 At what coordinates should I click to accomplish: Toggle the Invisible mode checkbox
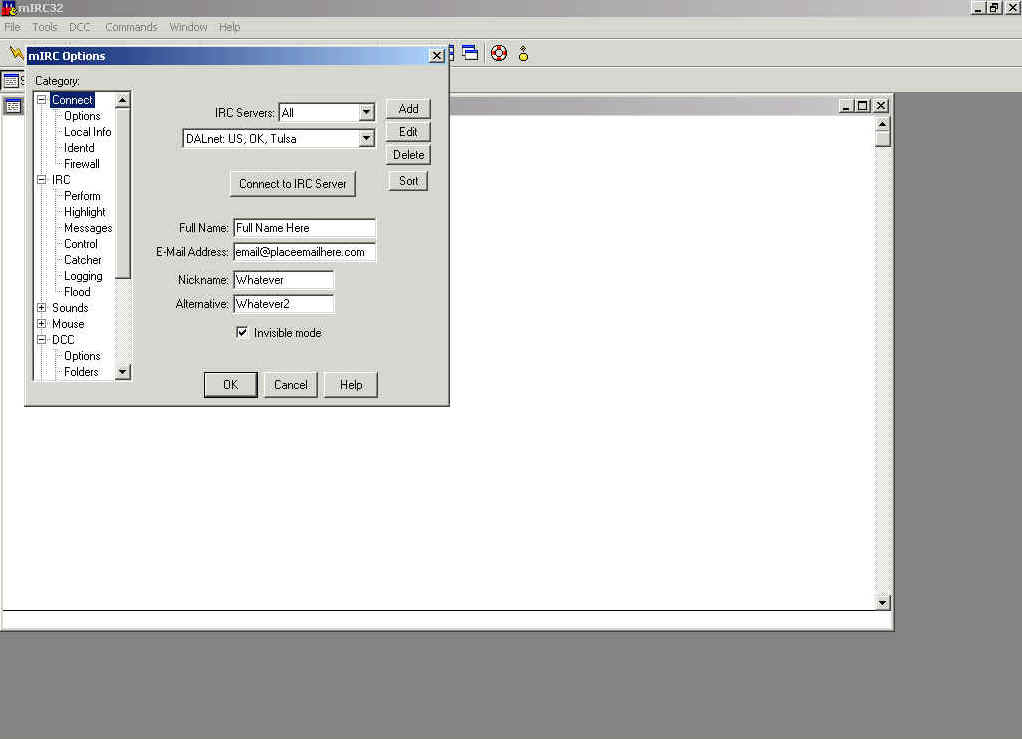[242, 332]
